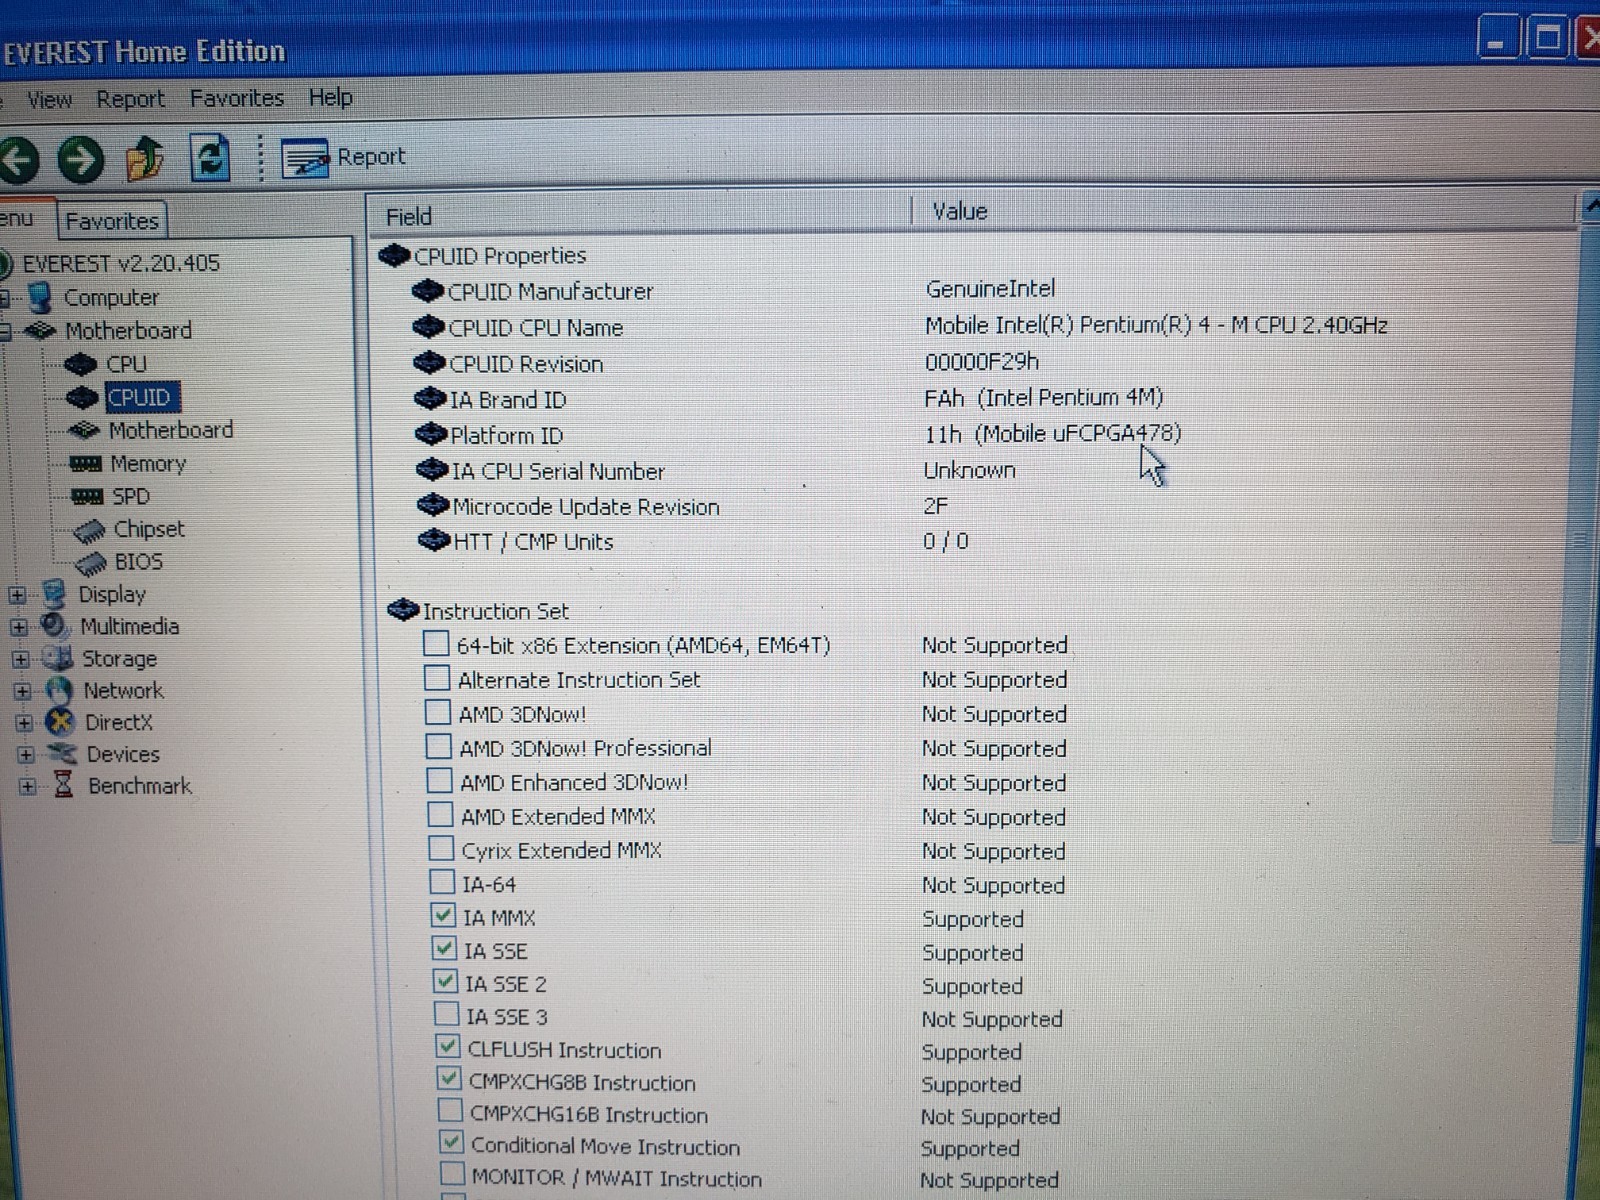Open the Report menu

130,99
